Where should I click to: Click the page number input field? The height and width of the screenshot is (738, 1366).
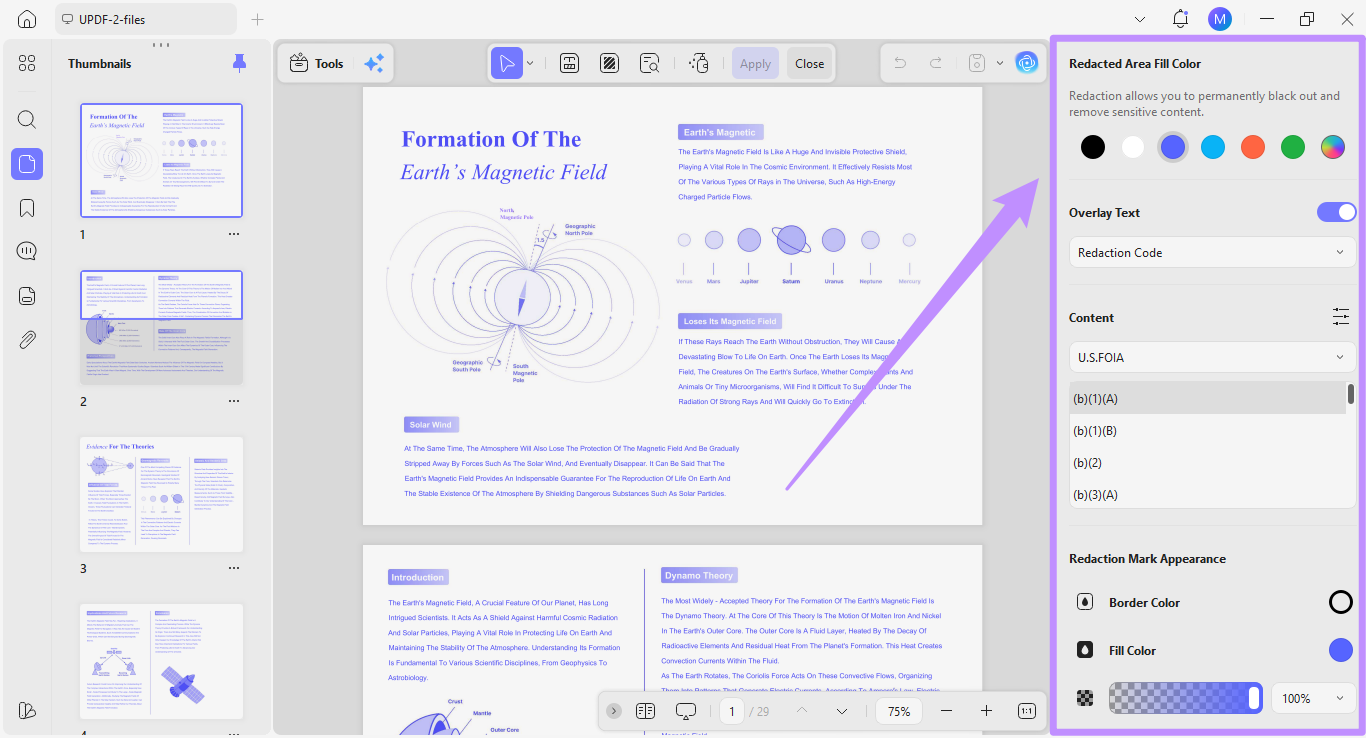(x=733, y=711)
